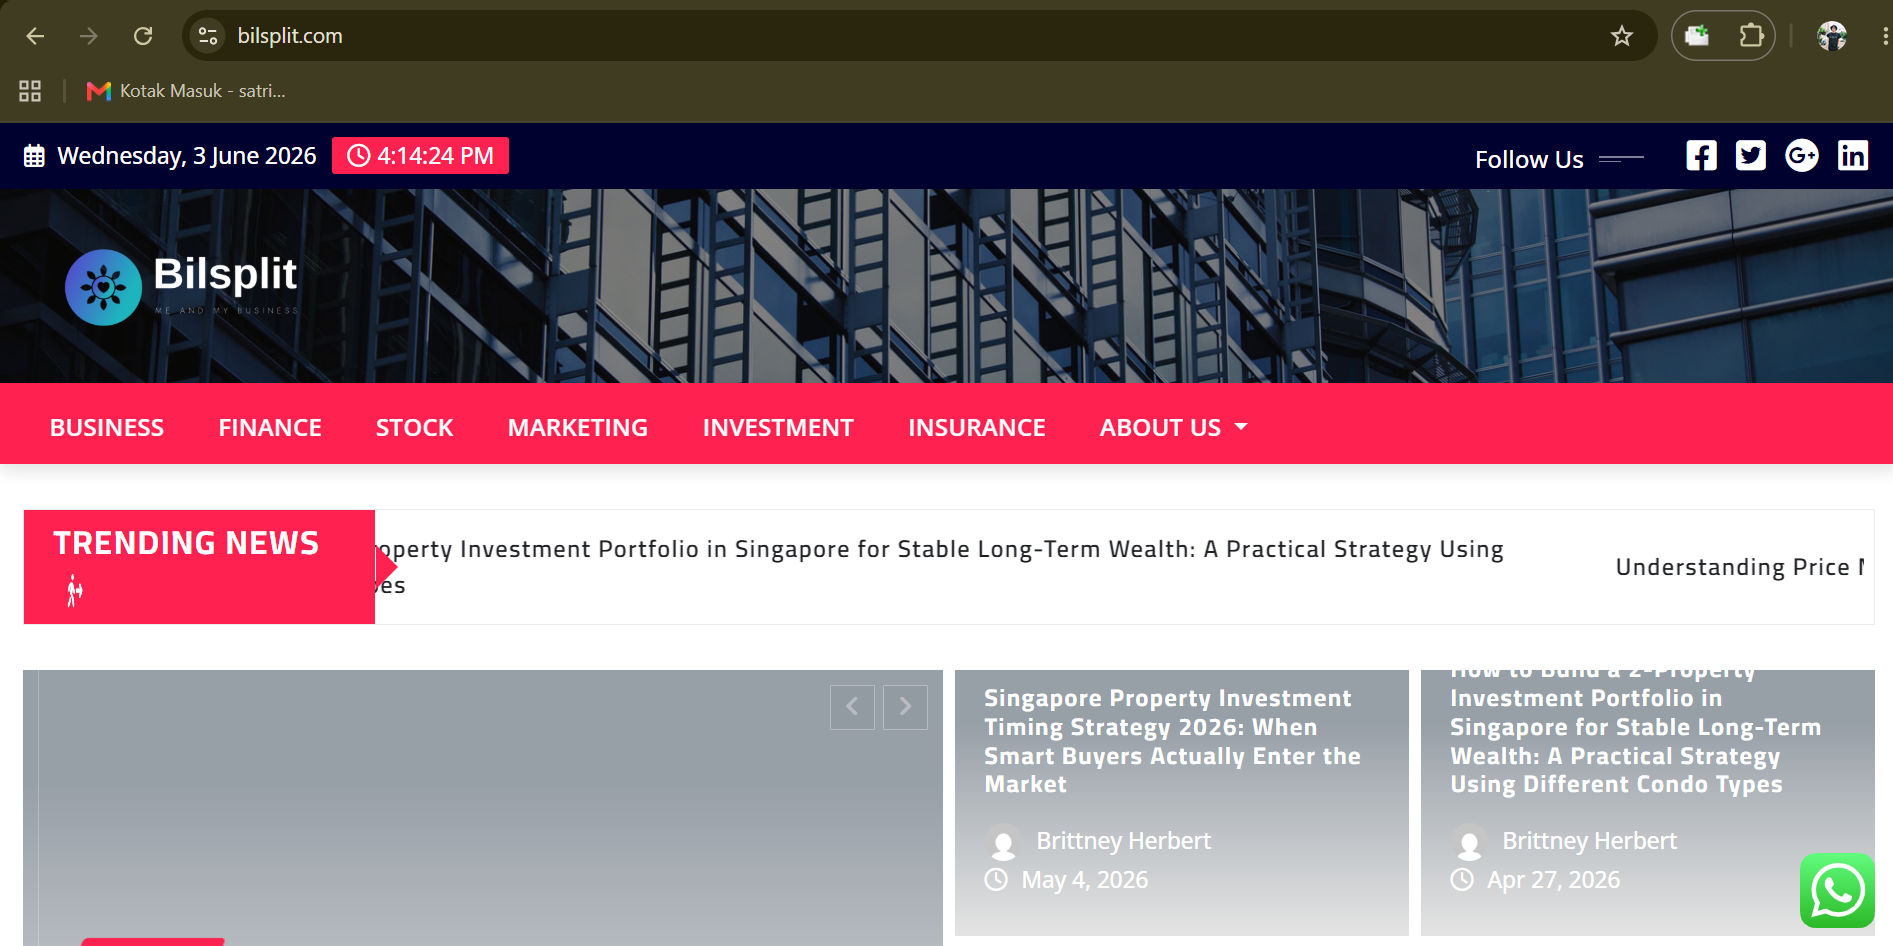The image size is (1893, 946).
Task: Open the installed app icon in the toolbar
Action: click(x=1697, y=36)
